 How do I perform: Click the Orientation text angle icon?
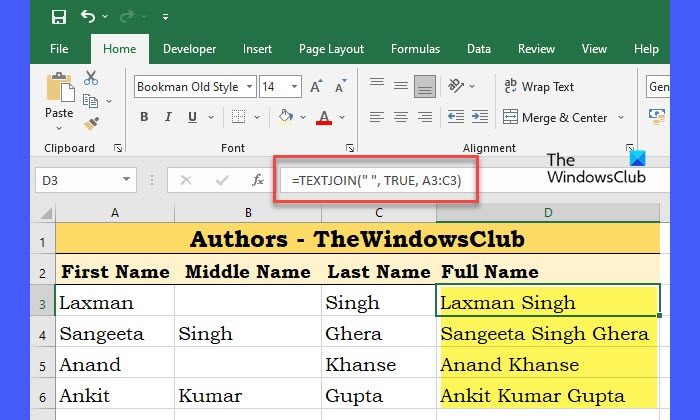click(x=456, y=85)
